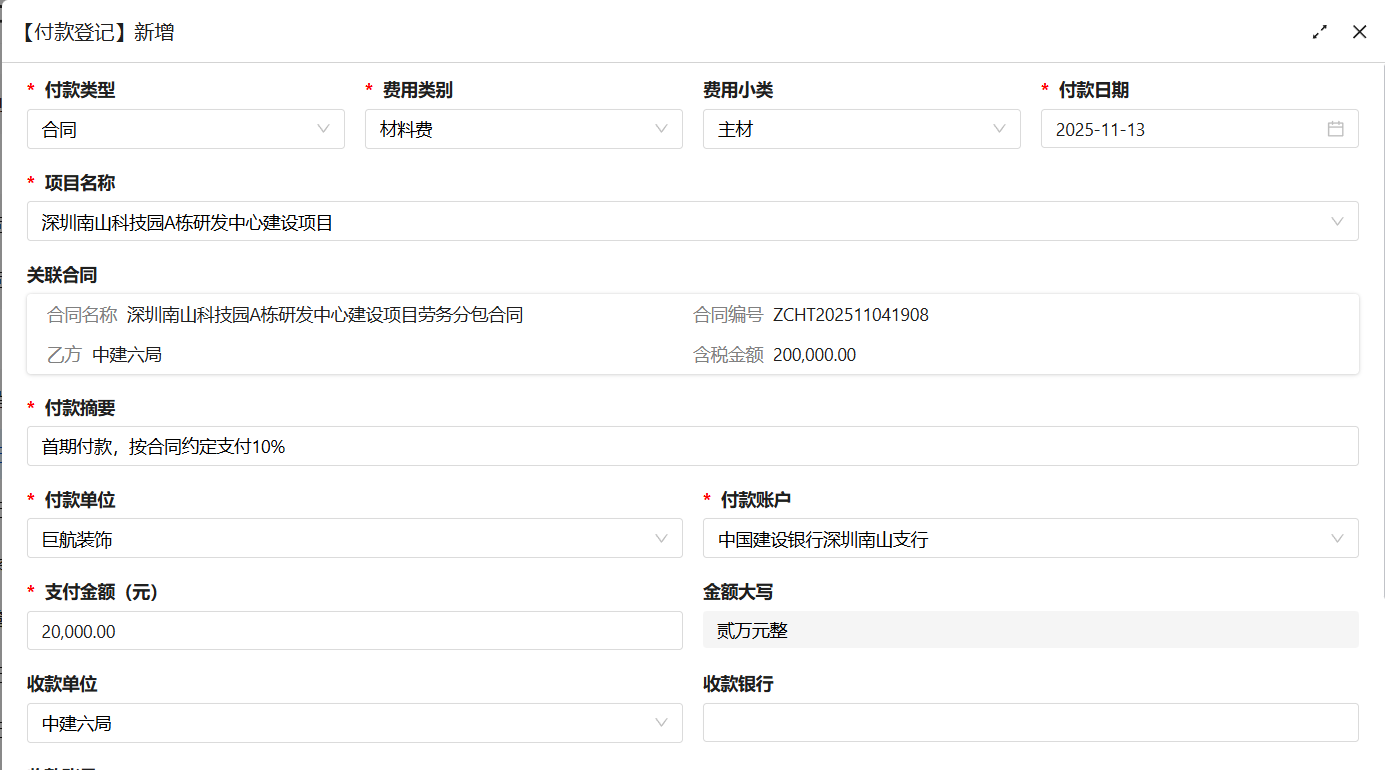Click the 付款摘要 input showing 首期付款

pyautogui.click(x=692, y=446)
